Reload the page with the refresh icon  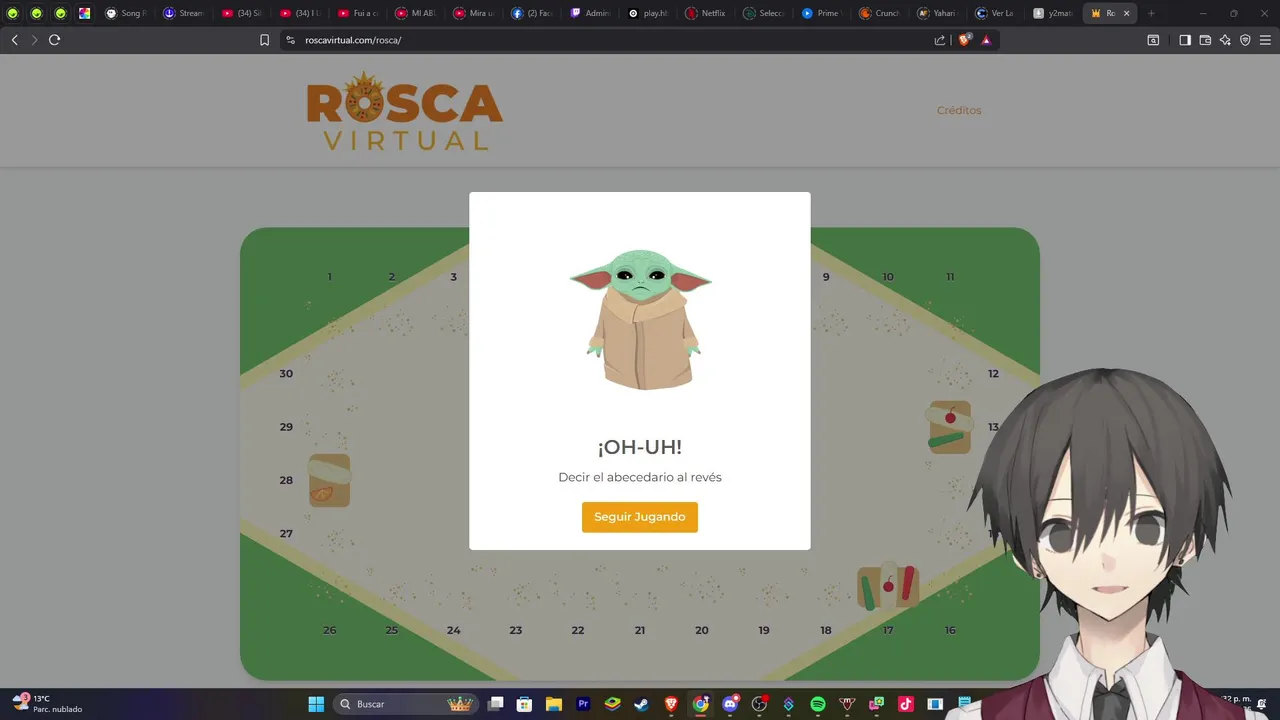[x=54, y=40]
